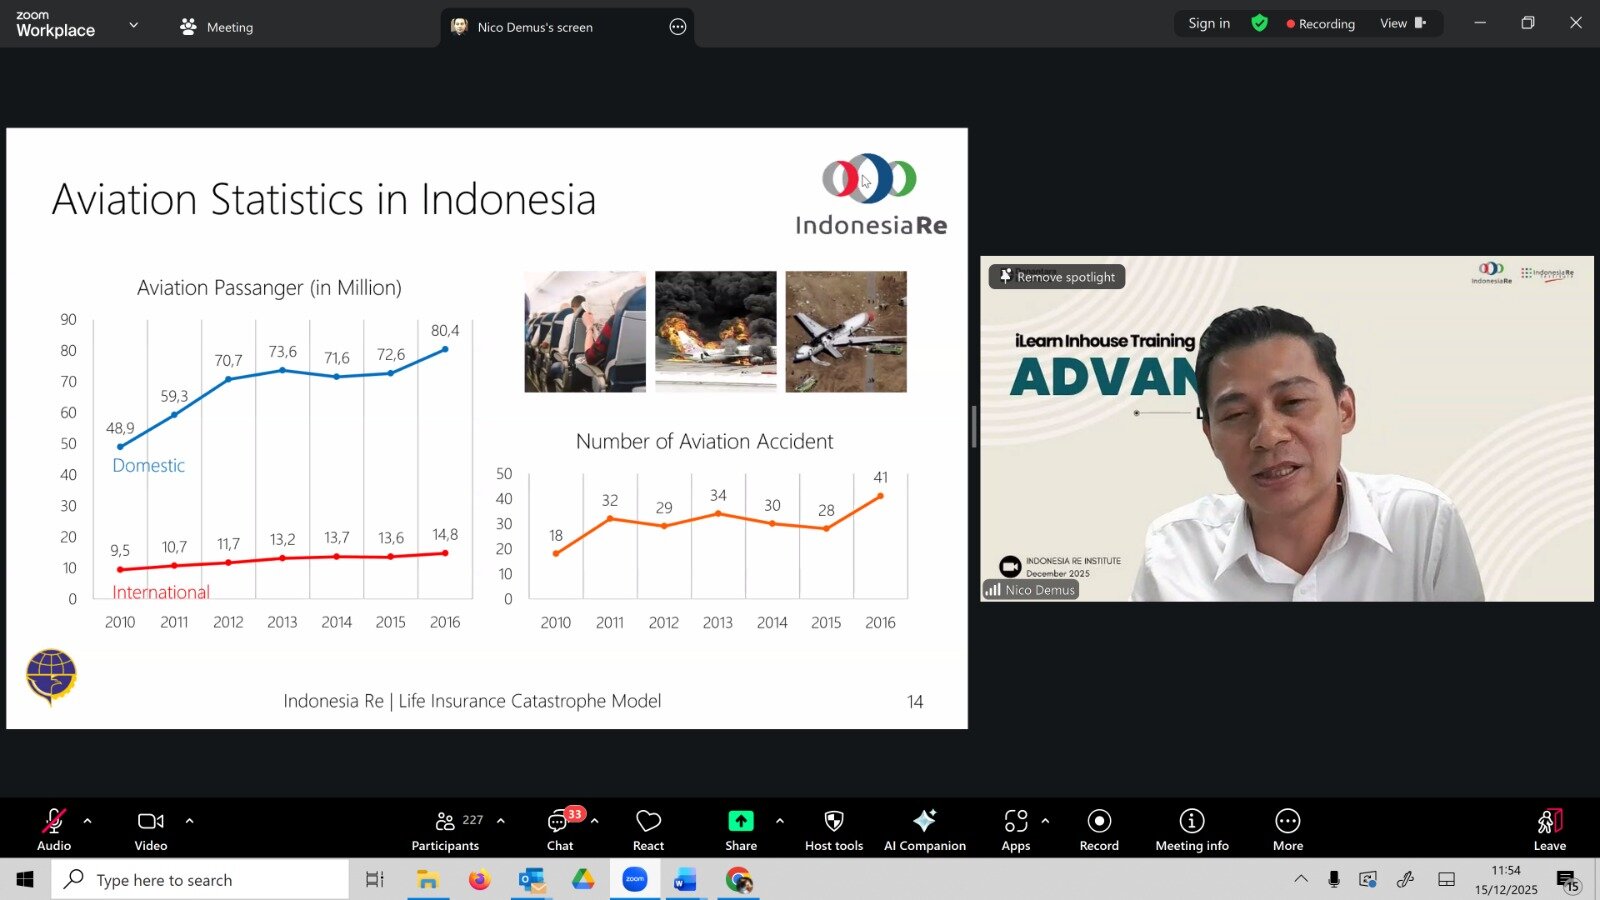Select Nico Demus's screen tab
This screenshot has width=1600, height=900.
[535, 27]
